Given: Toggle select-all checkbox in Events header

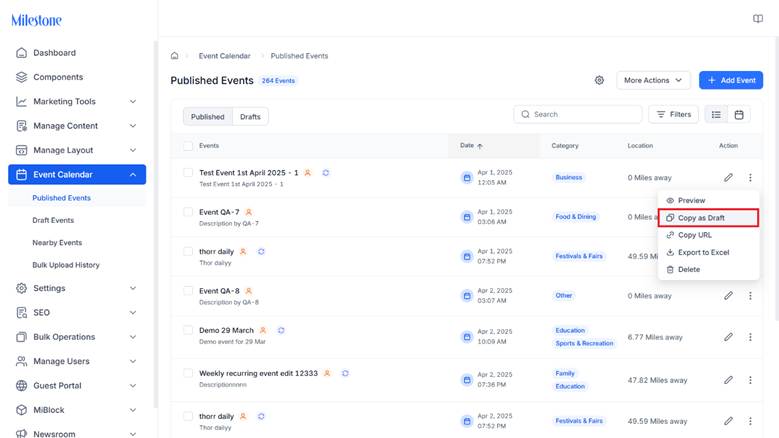Looking at the screenshot, I should pyautogui.click(x=188, y=146).
